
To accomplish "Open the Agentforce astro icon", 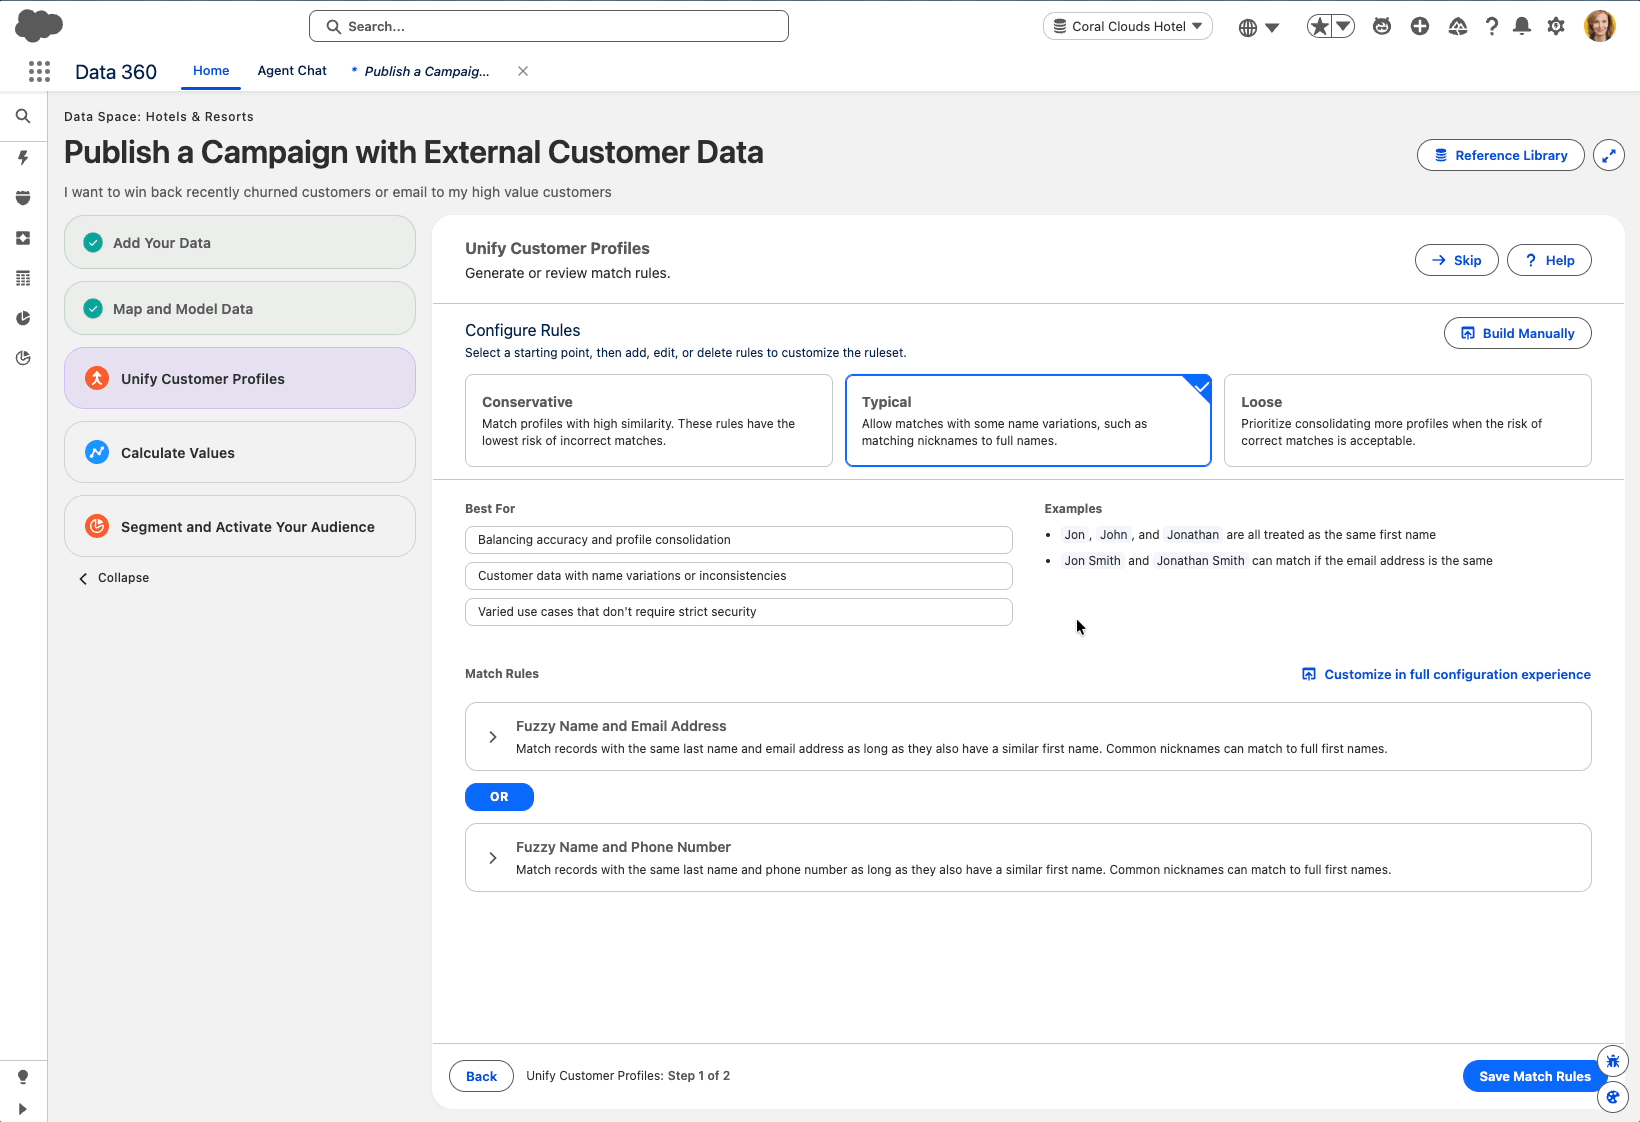I will [x=1382, y=27].
